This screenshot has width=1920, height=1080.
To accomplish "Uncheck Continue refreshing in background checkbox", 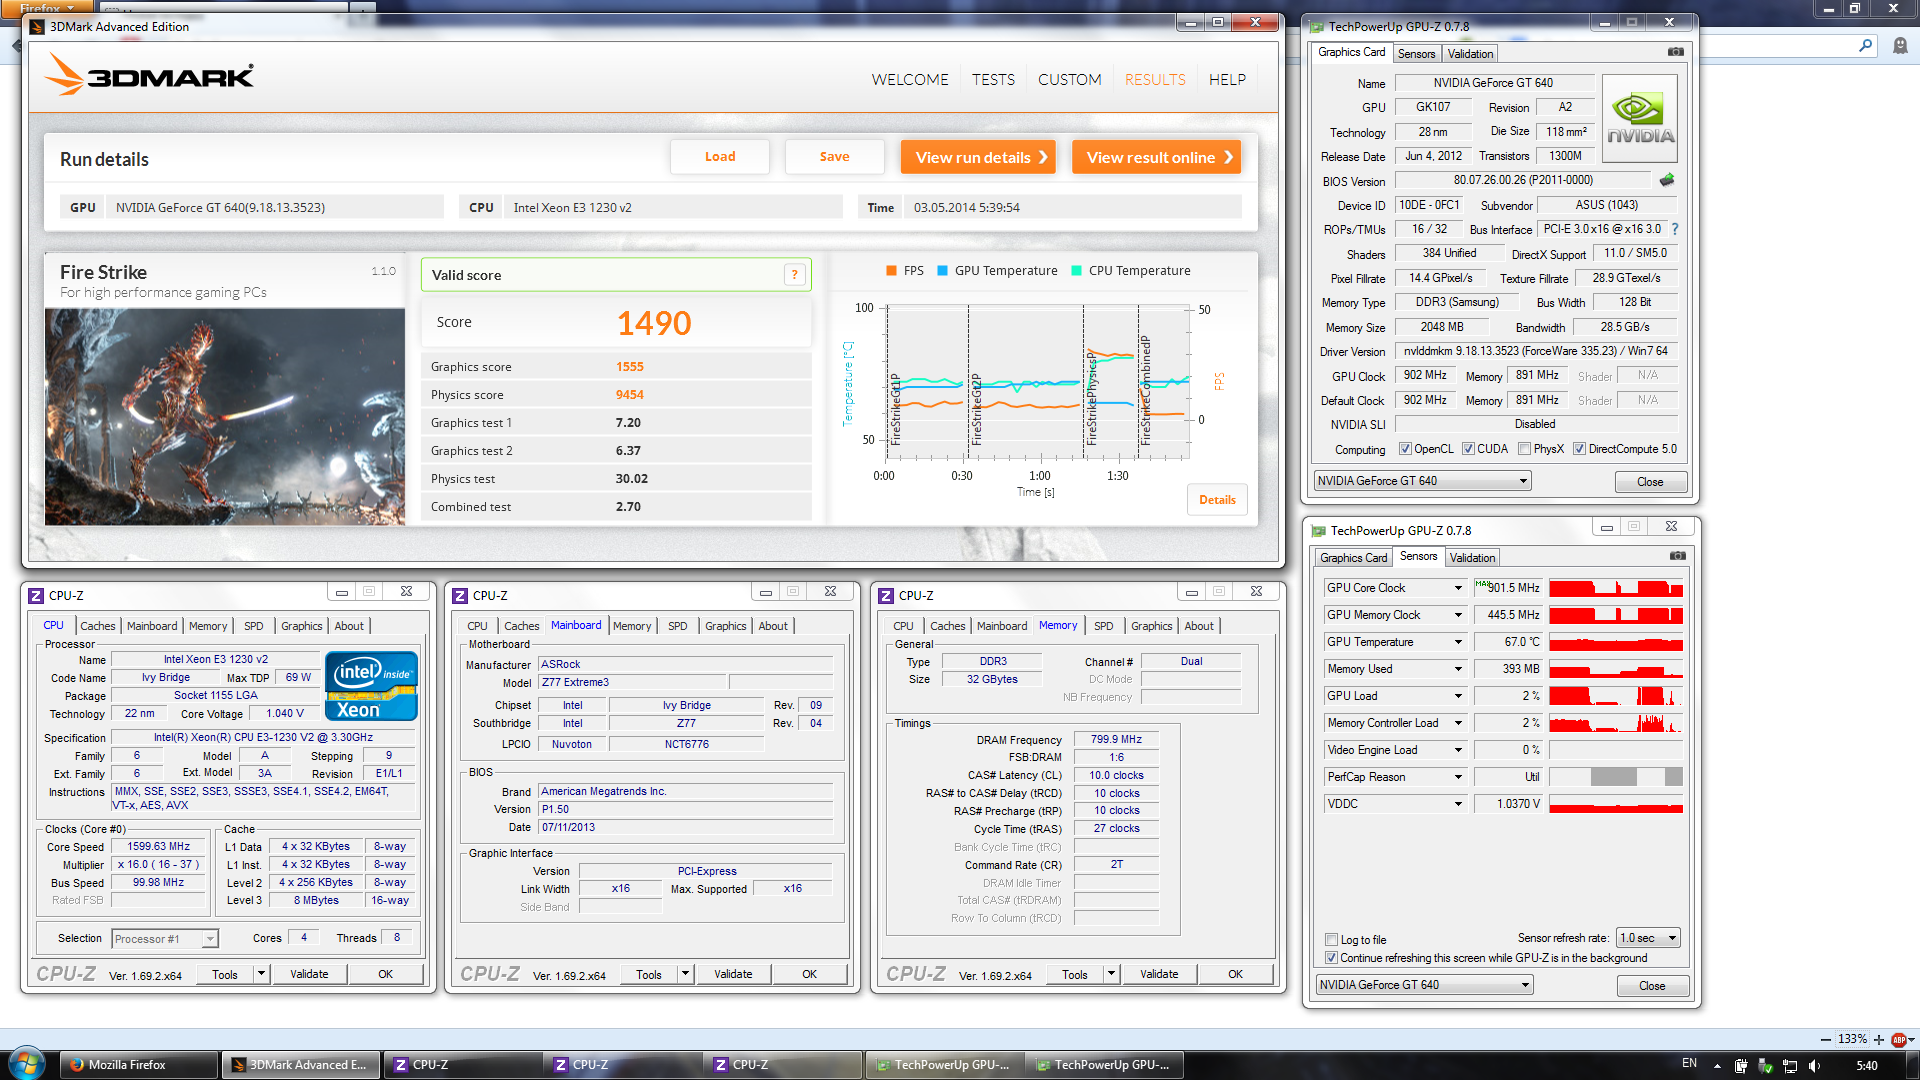I will [x=1331, y=958].
